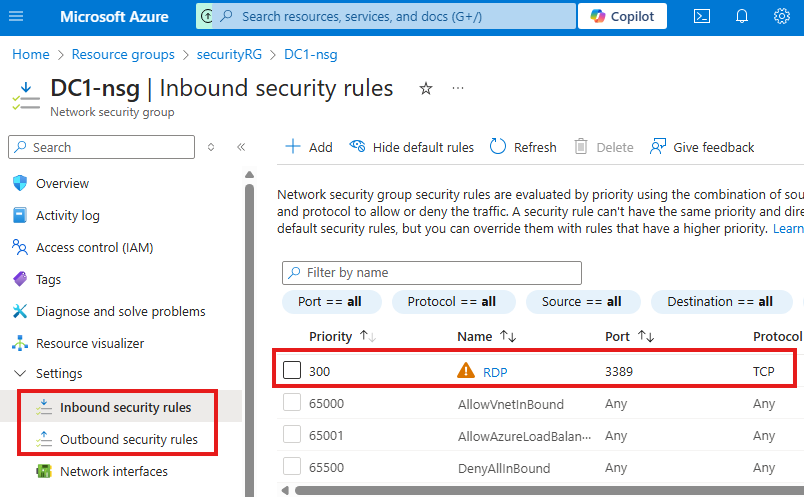804x497 pixels.
Task: Open the Destination == all filter
Action: (x=721, y=302)
